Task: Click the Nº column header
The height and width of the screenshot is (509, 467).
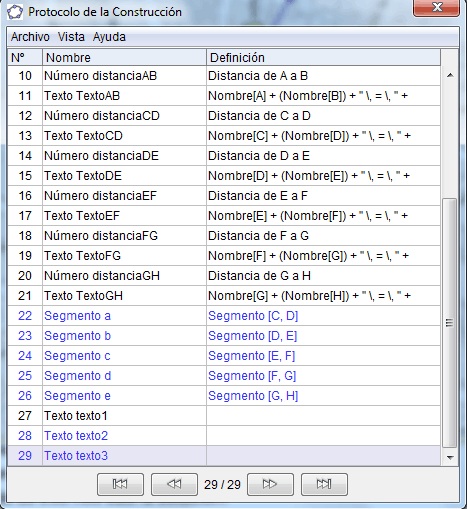Action: click(25, 58)
